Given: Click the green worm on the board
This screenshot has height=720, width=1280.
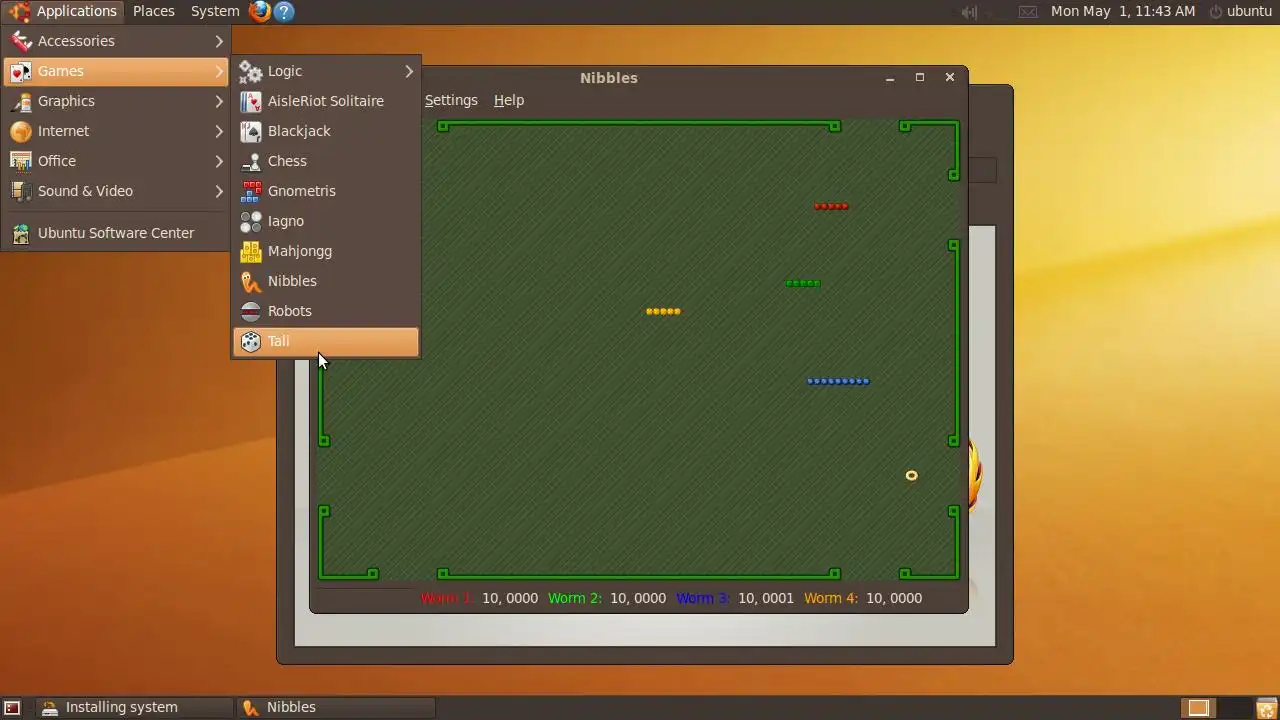Looking at the screenshot, I should 803,283.
